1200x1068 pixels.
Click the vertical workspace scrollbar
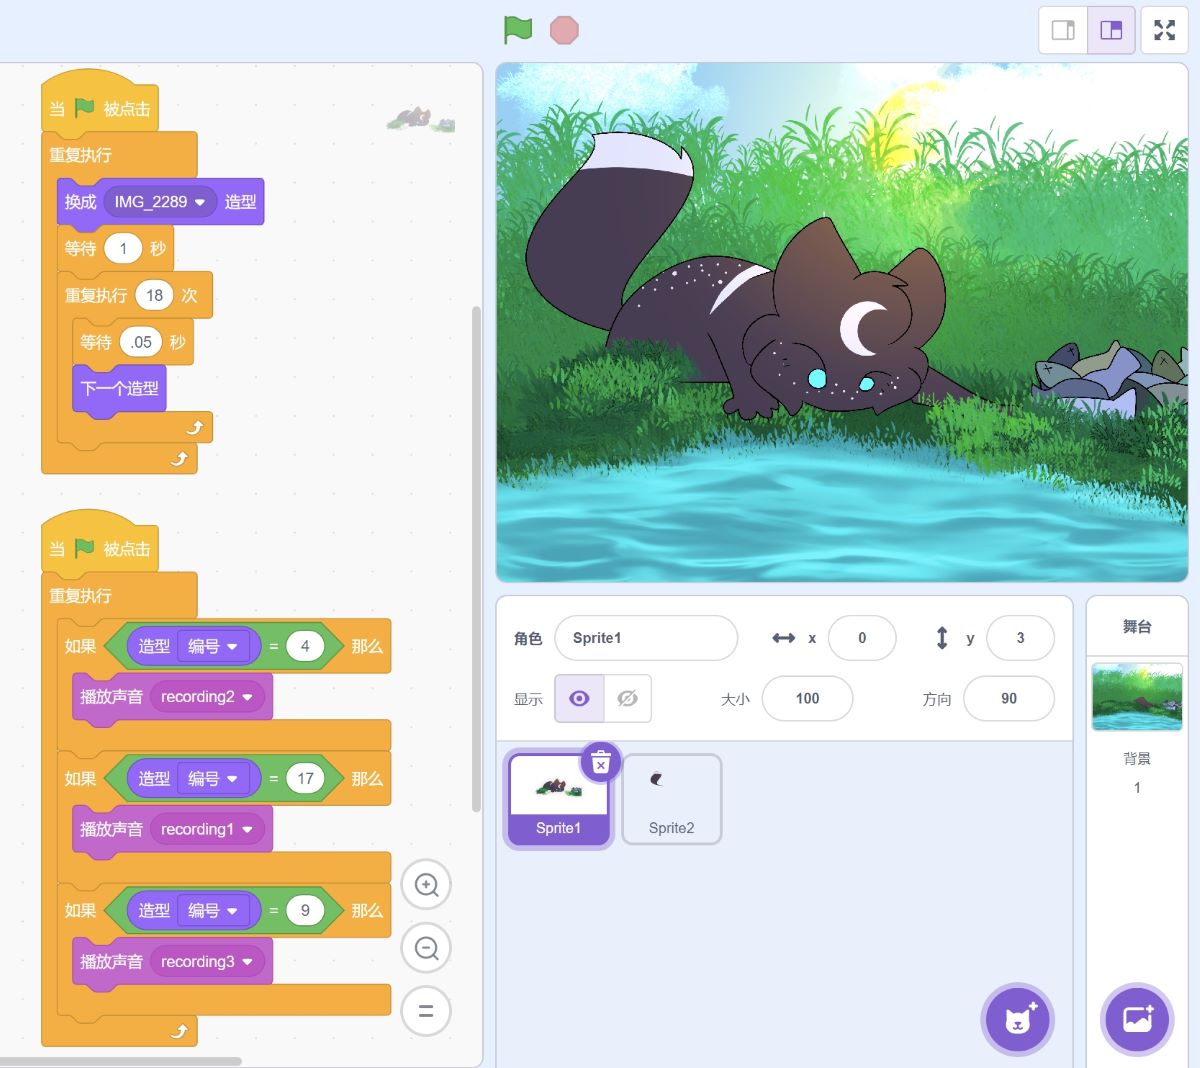coord(476,560)
